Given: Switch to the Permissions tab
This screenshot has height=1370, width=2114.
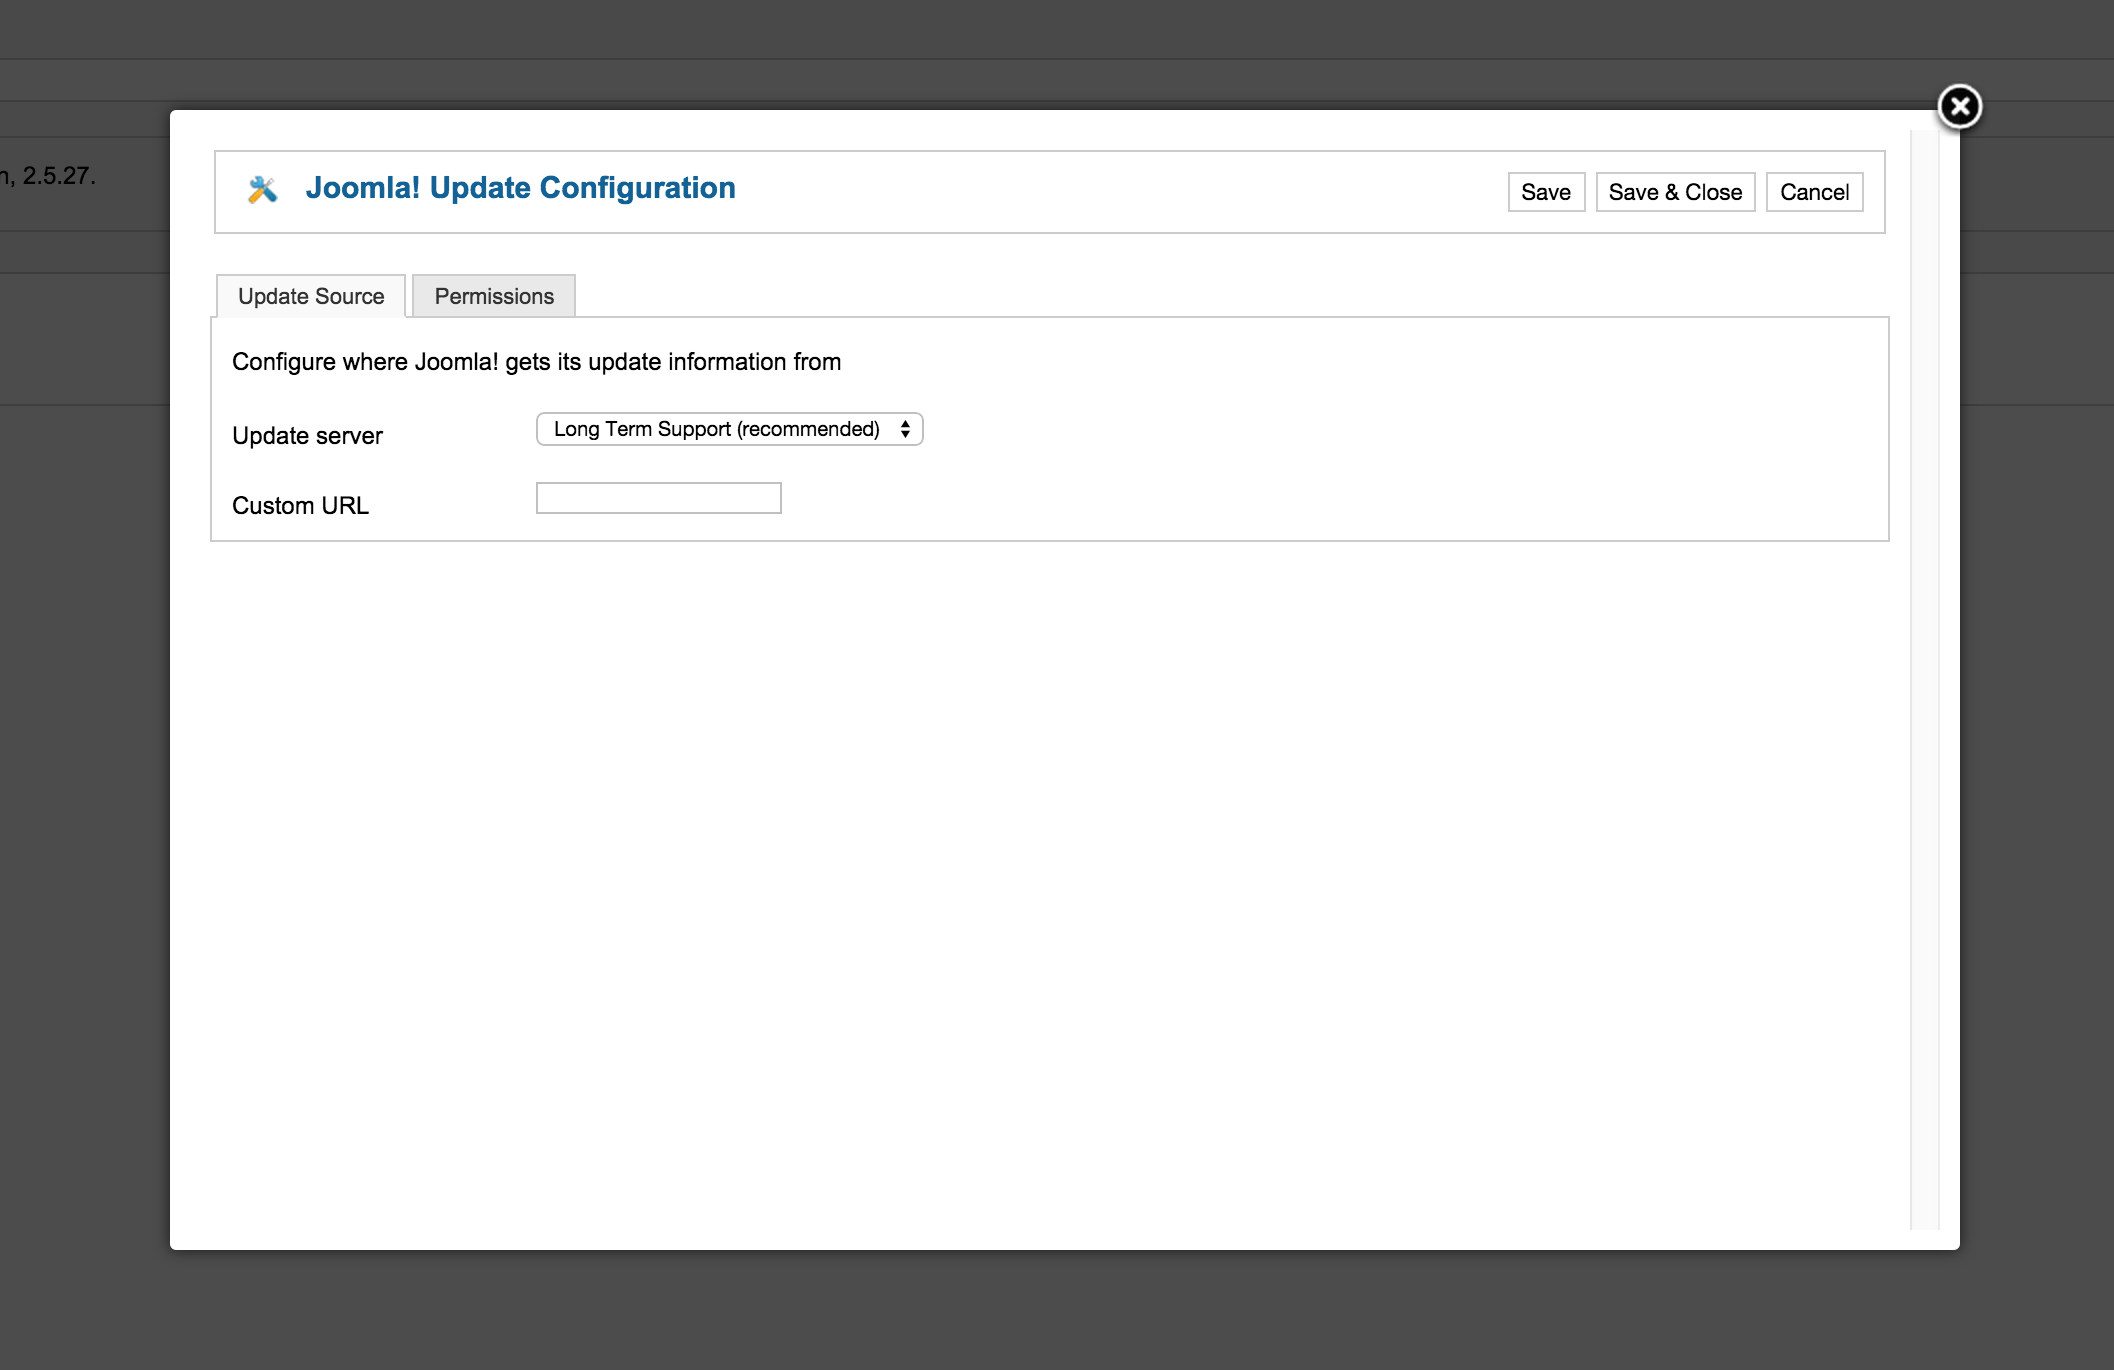Looking at the screenshot, I should [x=494, y=296].
